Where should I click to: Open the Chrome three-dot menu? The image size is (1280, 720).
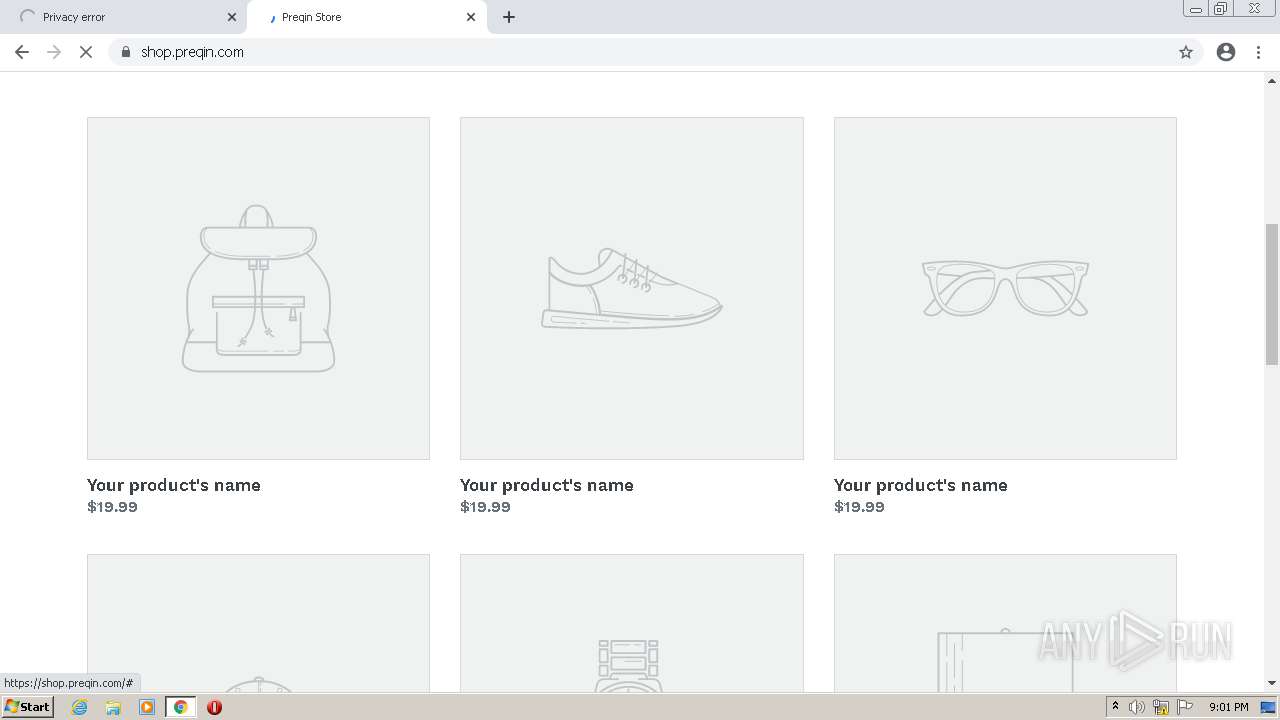pyautogui.click(x=1259, y=52)
